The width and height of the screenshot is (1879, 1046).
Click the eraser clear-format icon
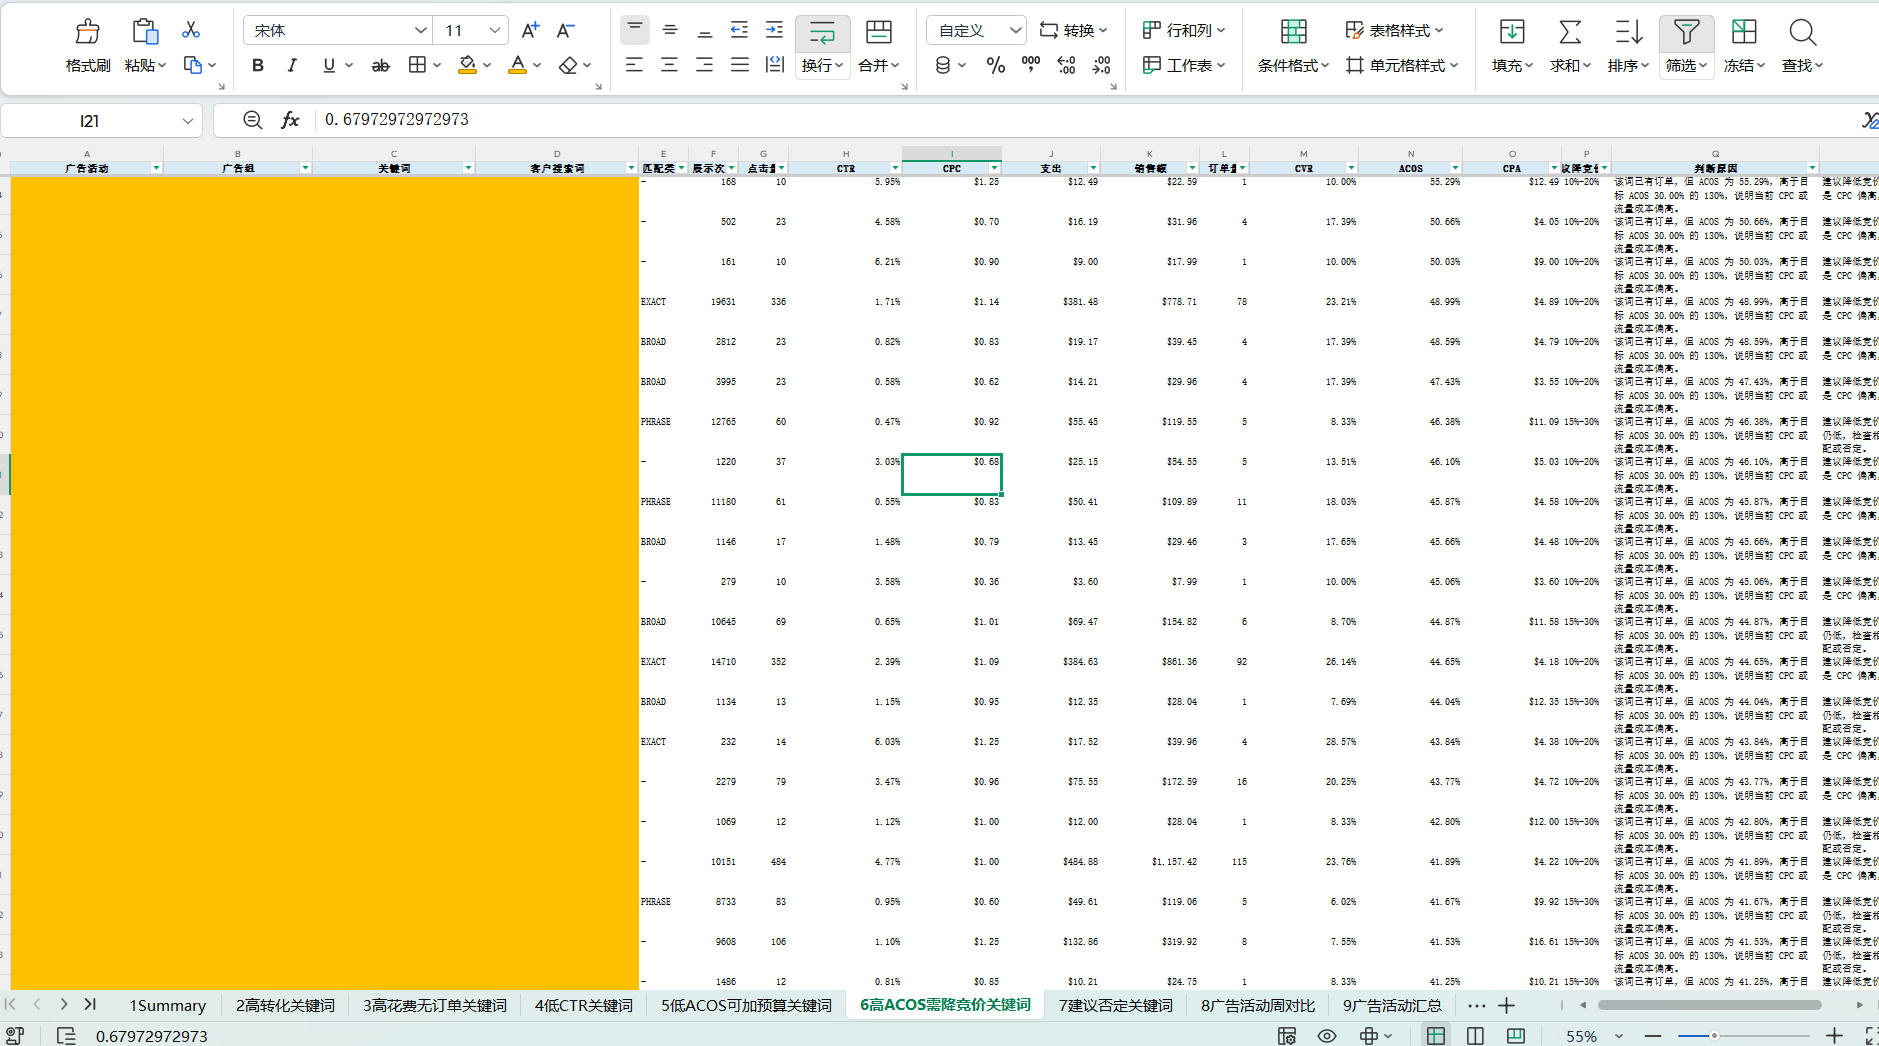(x=568, y=65)
